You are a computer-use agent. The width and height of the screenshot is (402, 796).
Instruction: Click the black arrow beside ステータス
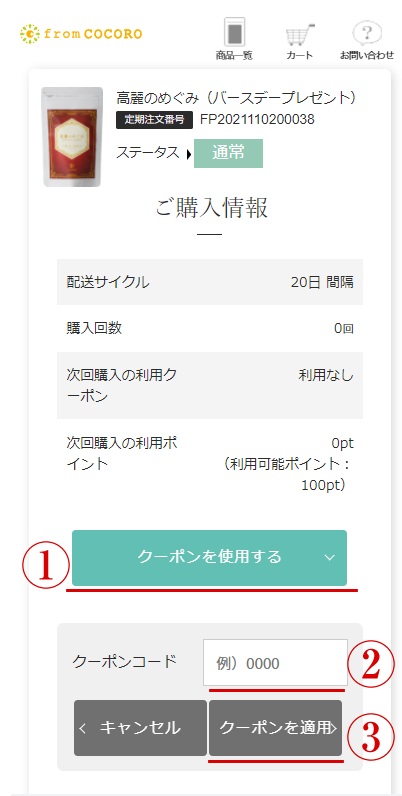tap(188, 154)
